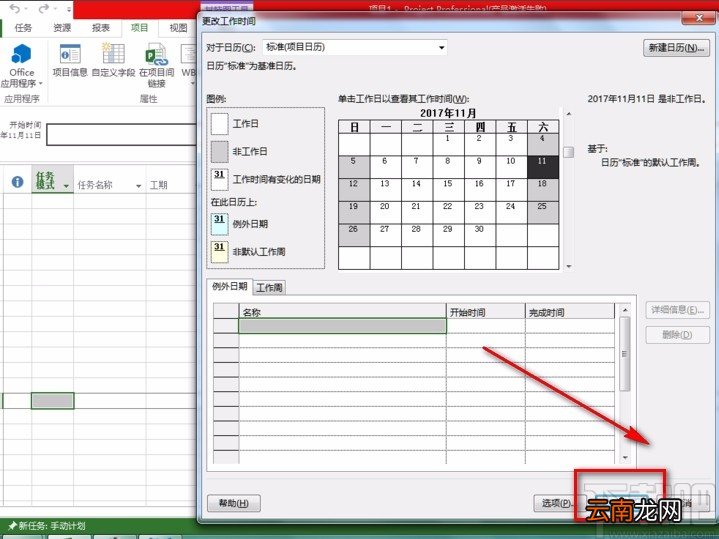Click exceptions table scrollbar down arrow
The width and height of the screenshot is (719, 539).
pos(625,458)
